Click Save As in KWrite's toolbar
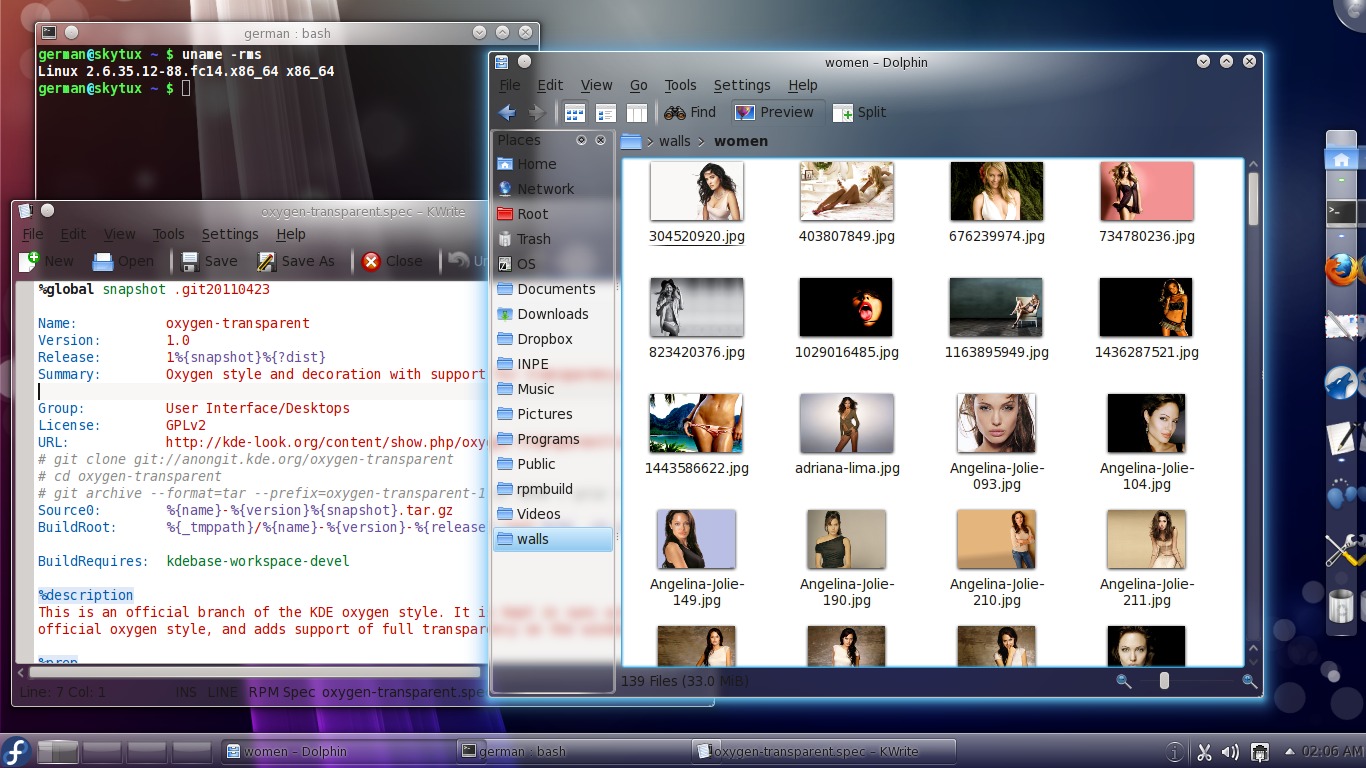1366x768 pixels. (x=296, y=261)
